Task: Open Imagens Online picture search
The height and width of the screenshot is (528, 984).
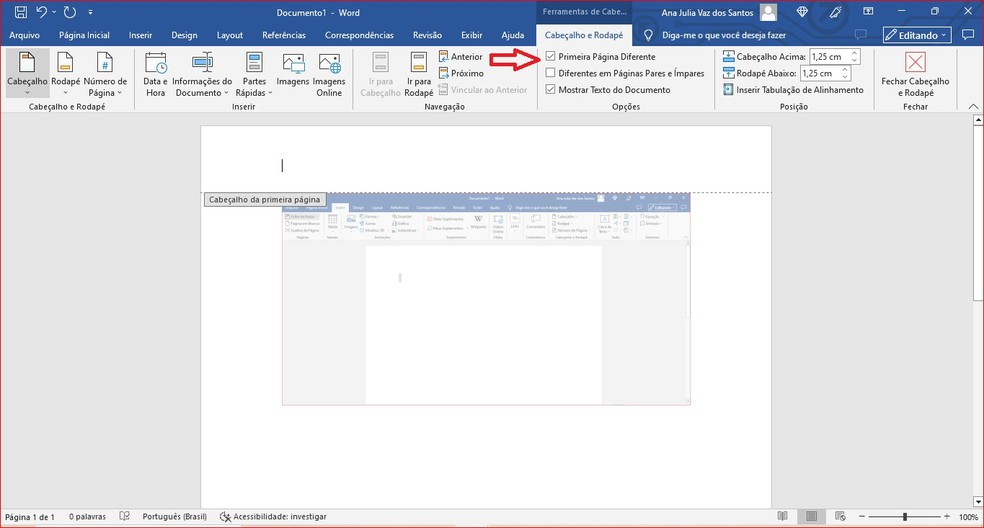Action: tap(329, 73)
